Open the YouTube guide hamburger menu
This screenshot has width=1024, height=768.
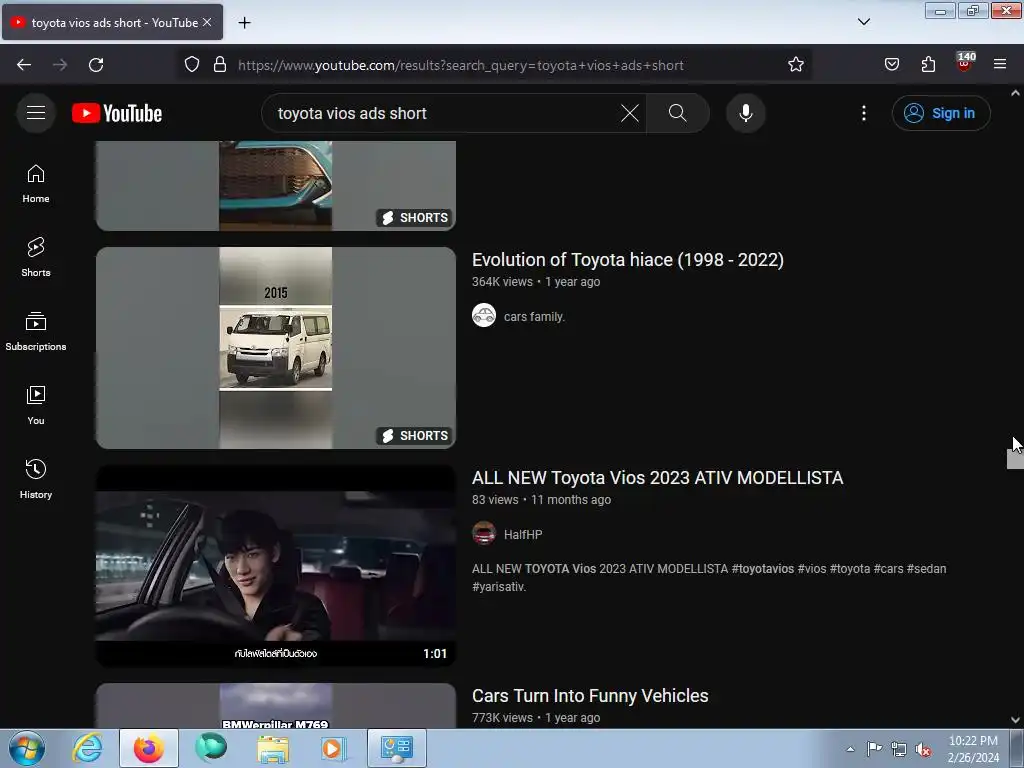(36, 113)
